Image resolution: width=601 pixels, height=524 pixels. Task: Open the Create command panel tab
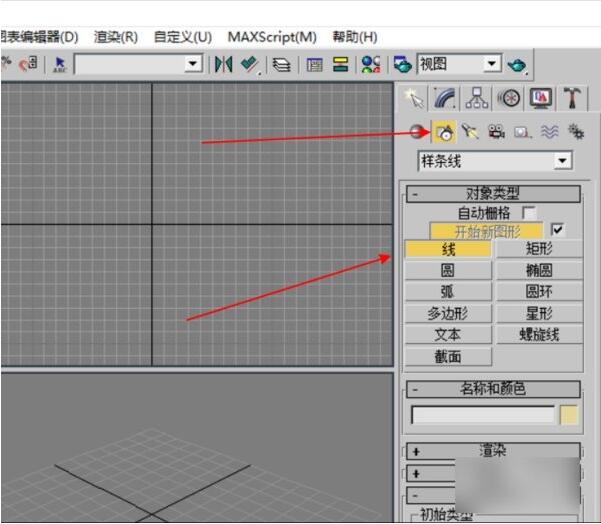[414, 98]
